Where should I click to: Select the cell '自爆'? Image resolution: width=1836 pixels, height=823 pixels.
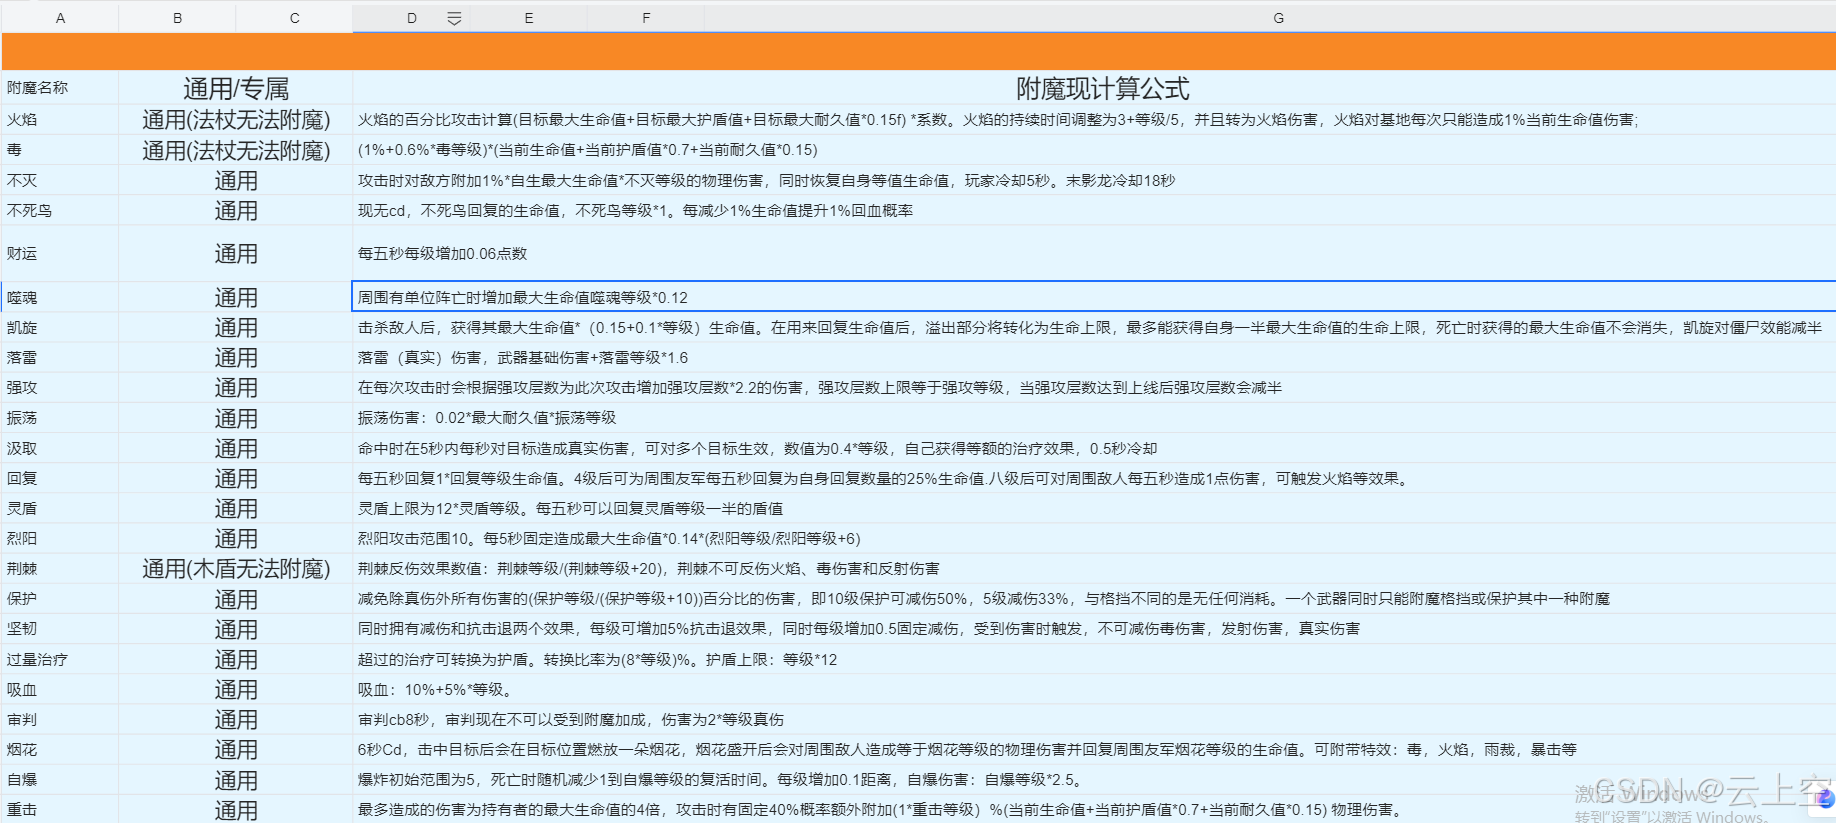coord(60,779)
